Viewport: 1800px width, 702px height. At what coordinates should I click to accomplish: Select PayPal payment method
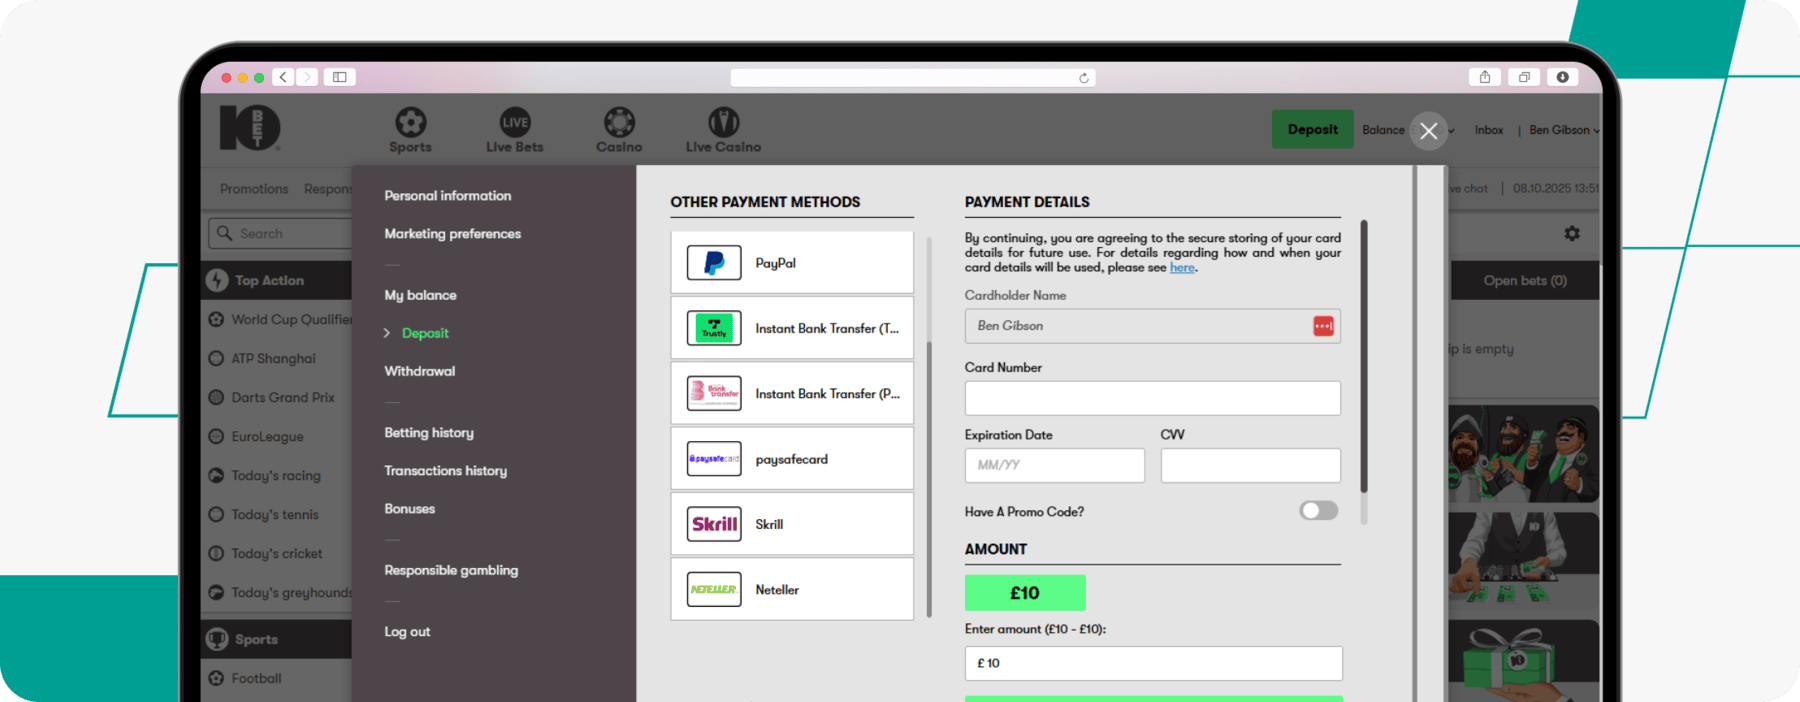point(792,263)
